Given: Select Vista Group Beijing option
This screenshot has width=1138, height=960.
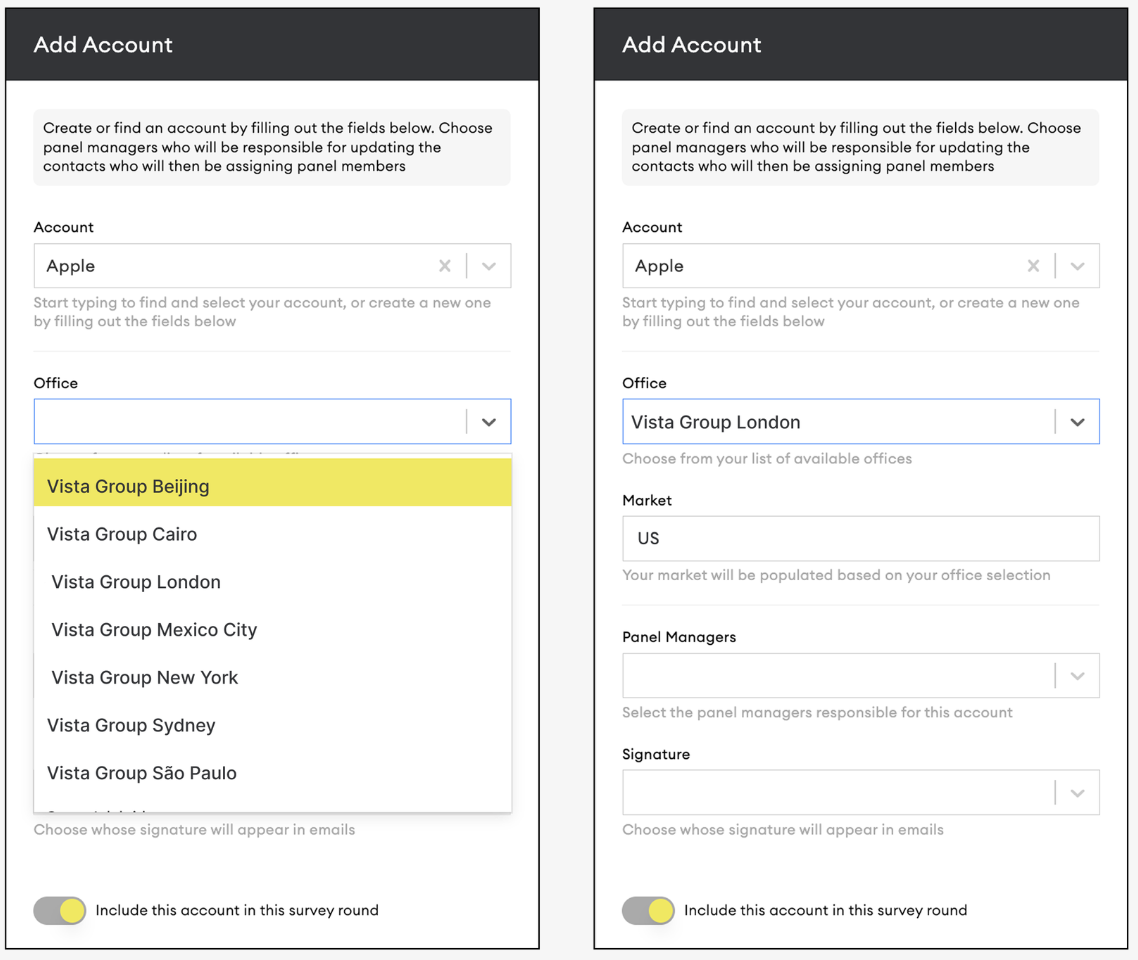Looking at the screenshot, I should (273, 483).
